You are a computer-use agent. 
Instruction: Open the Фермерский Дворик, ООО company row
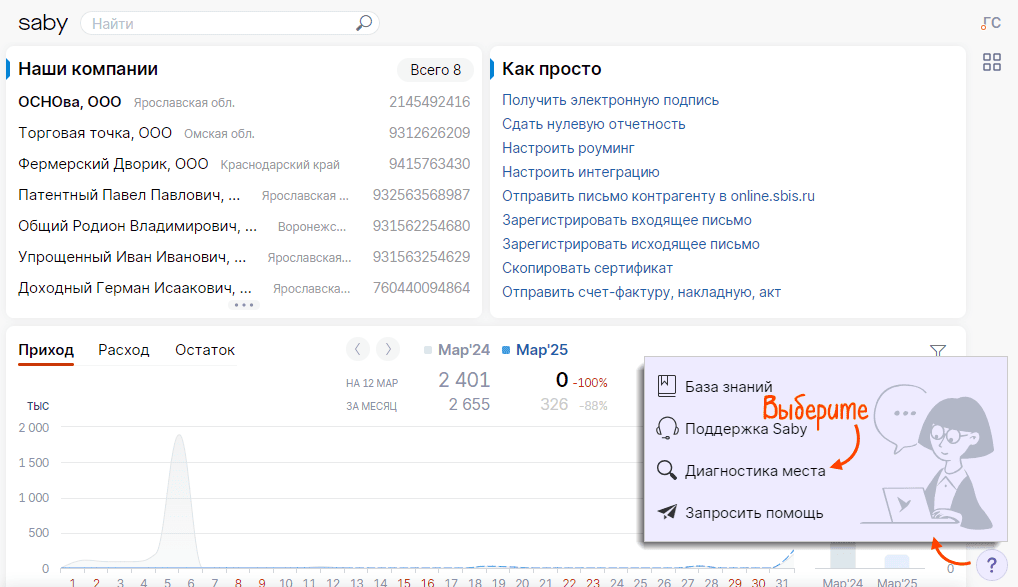pos(113,164)
